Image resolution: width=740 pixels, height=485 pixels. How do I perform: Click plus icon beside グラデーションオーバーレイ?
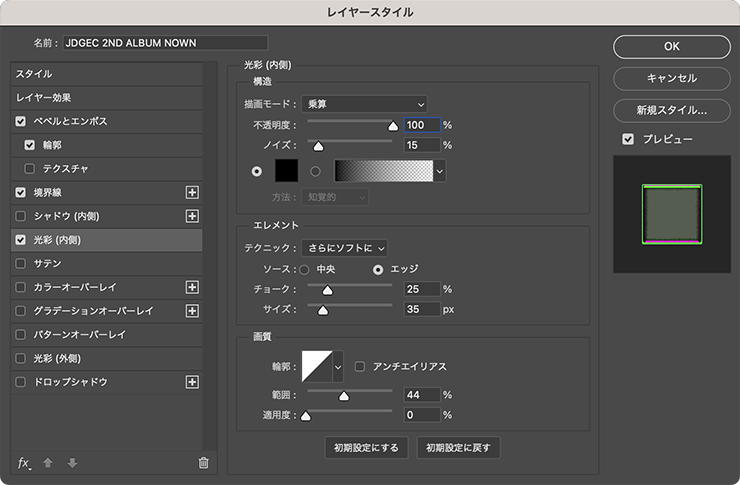pos(193,311)
